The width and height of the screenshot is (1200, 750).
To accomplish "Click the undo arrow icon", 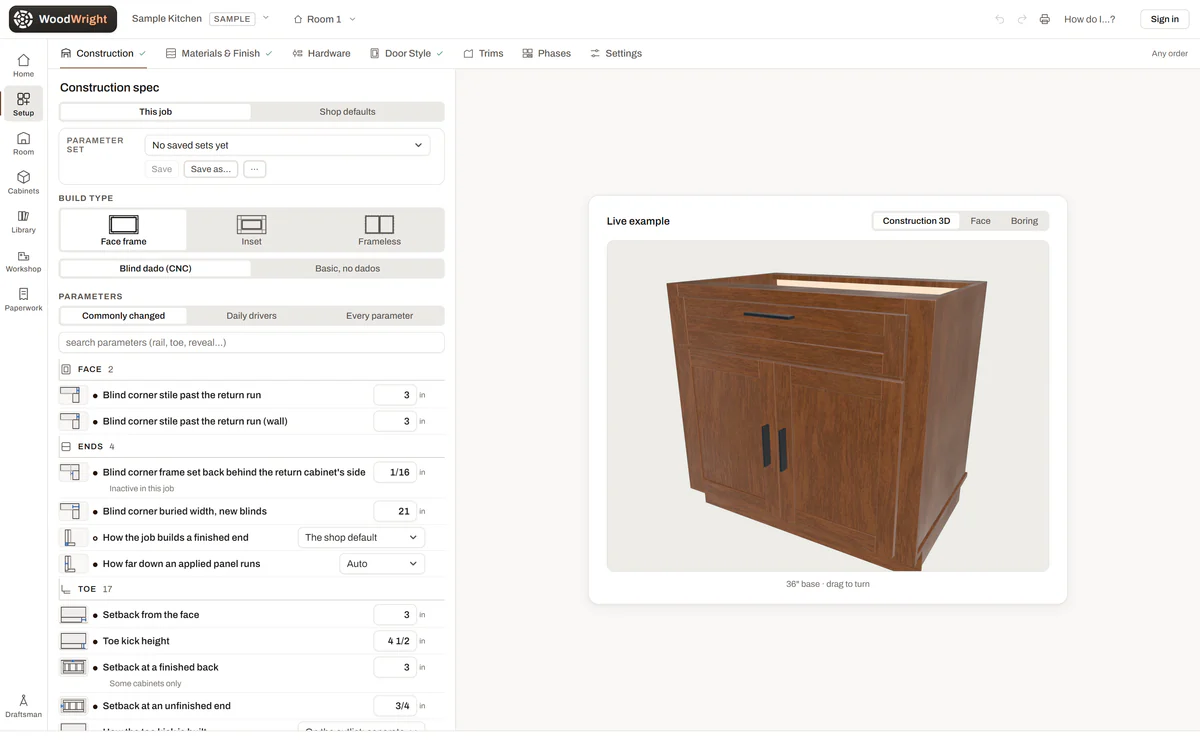I will [x=1000, y=19].
